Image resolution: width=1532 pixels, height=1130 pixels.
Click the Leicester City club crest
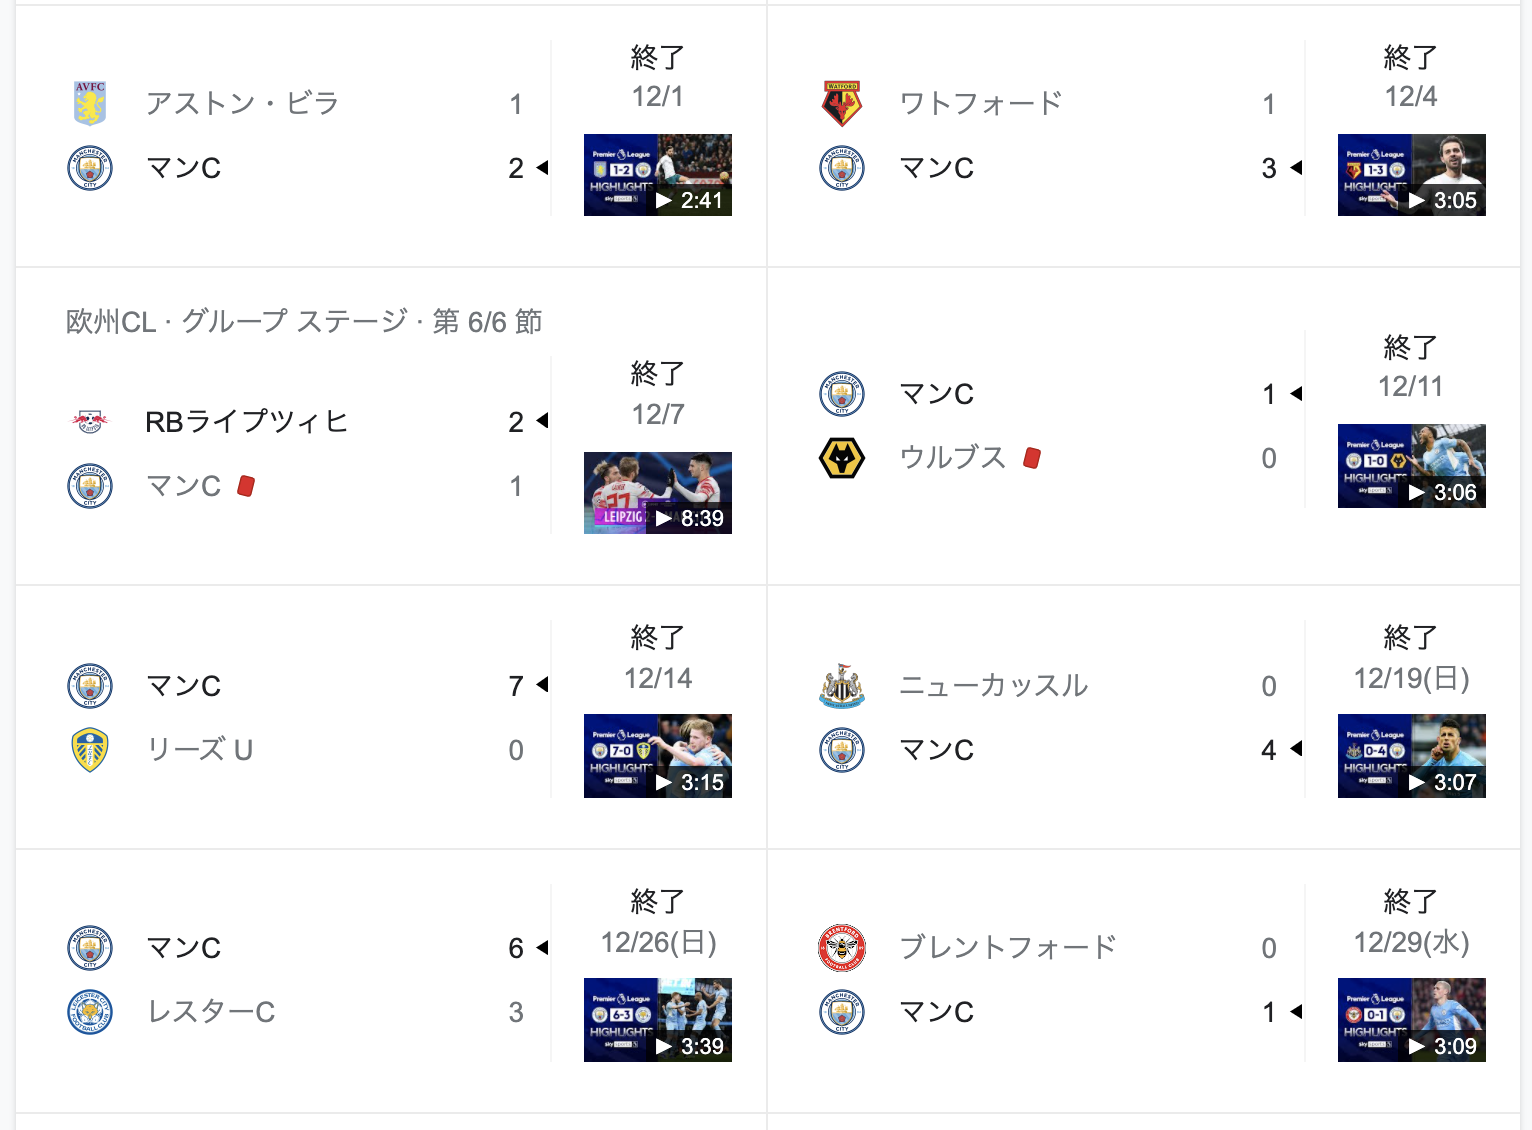coord(90,1012)
